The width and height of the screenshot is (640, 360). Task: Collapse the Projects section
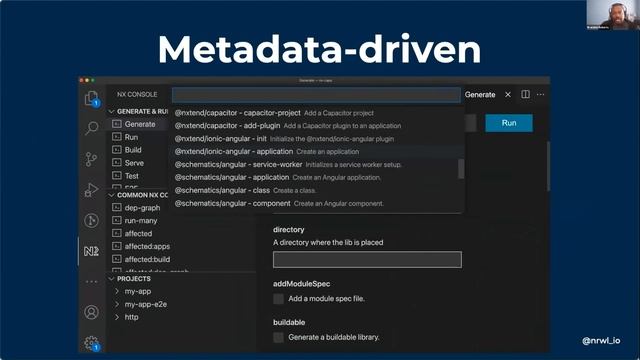111,279
